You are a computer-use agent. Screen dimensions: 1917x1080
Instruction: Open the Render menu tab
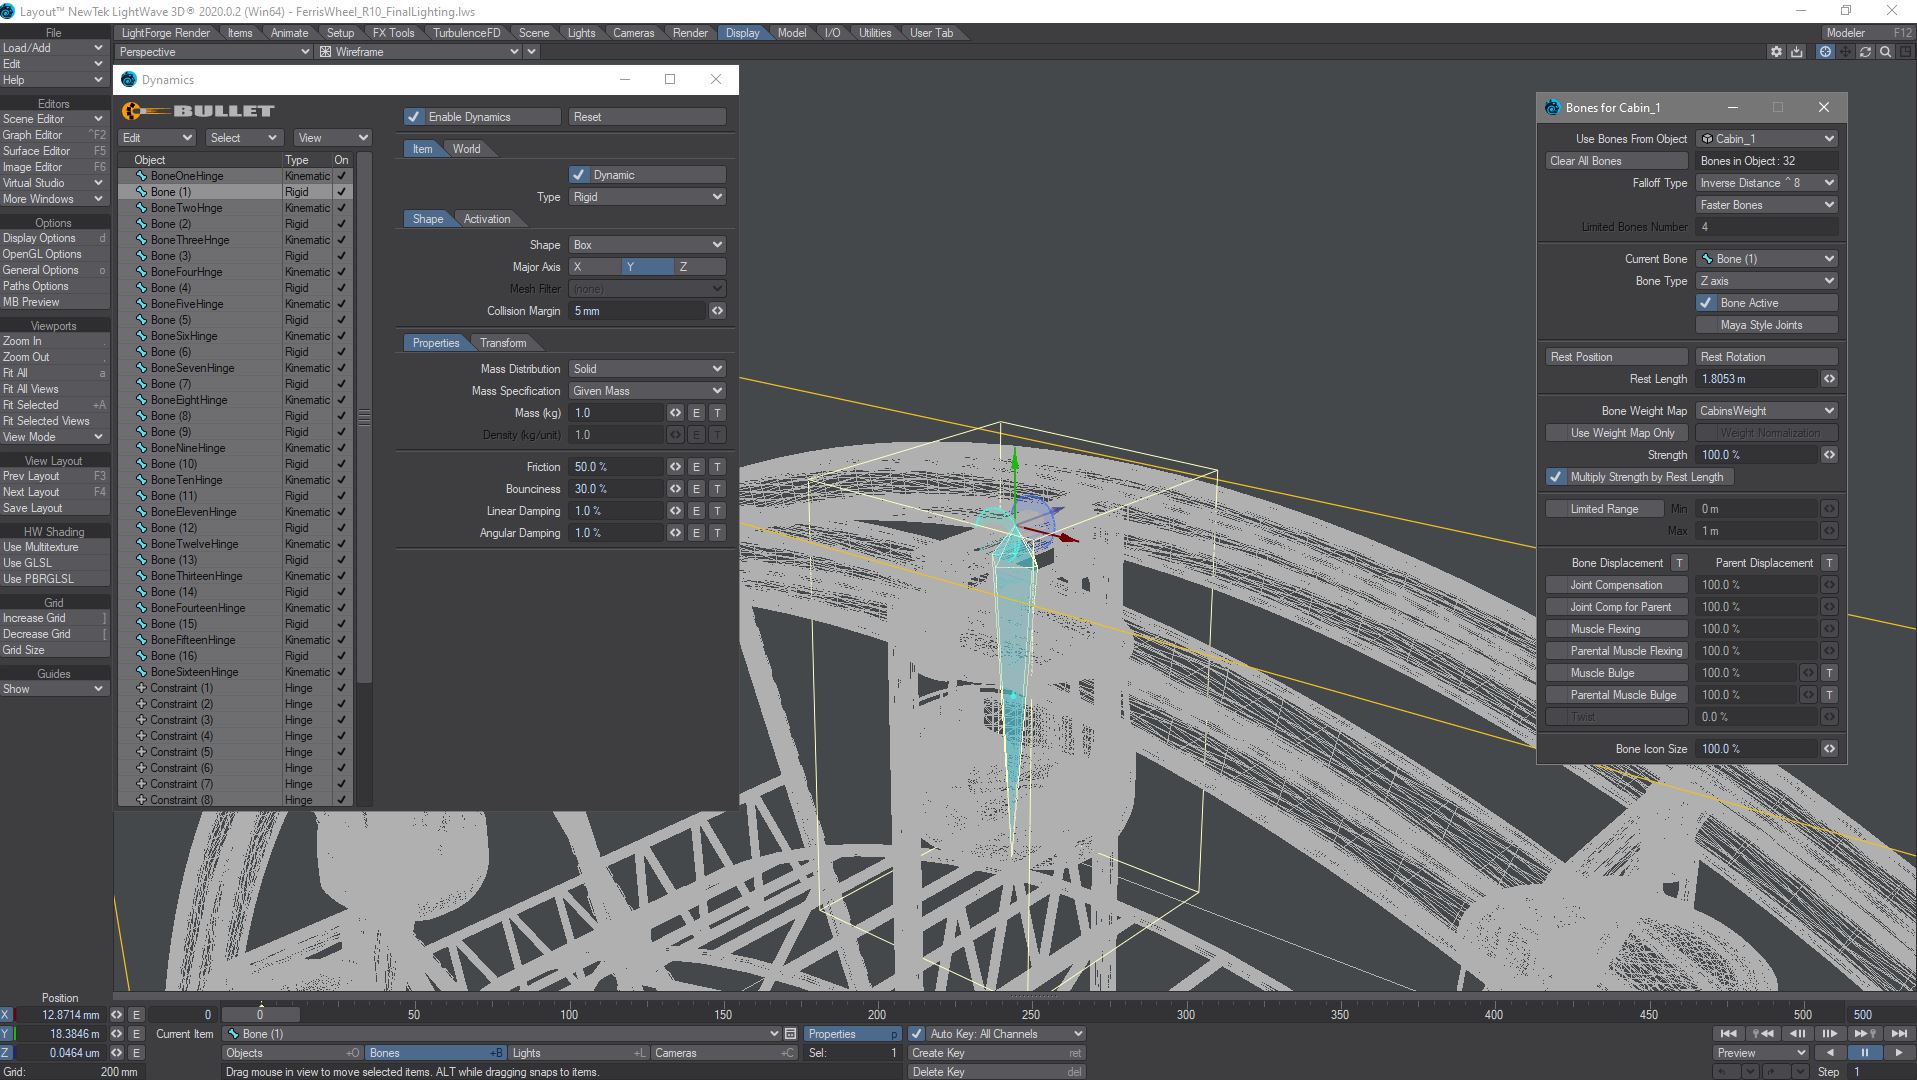click(690, 33)
